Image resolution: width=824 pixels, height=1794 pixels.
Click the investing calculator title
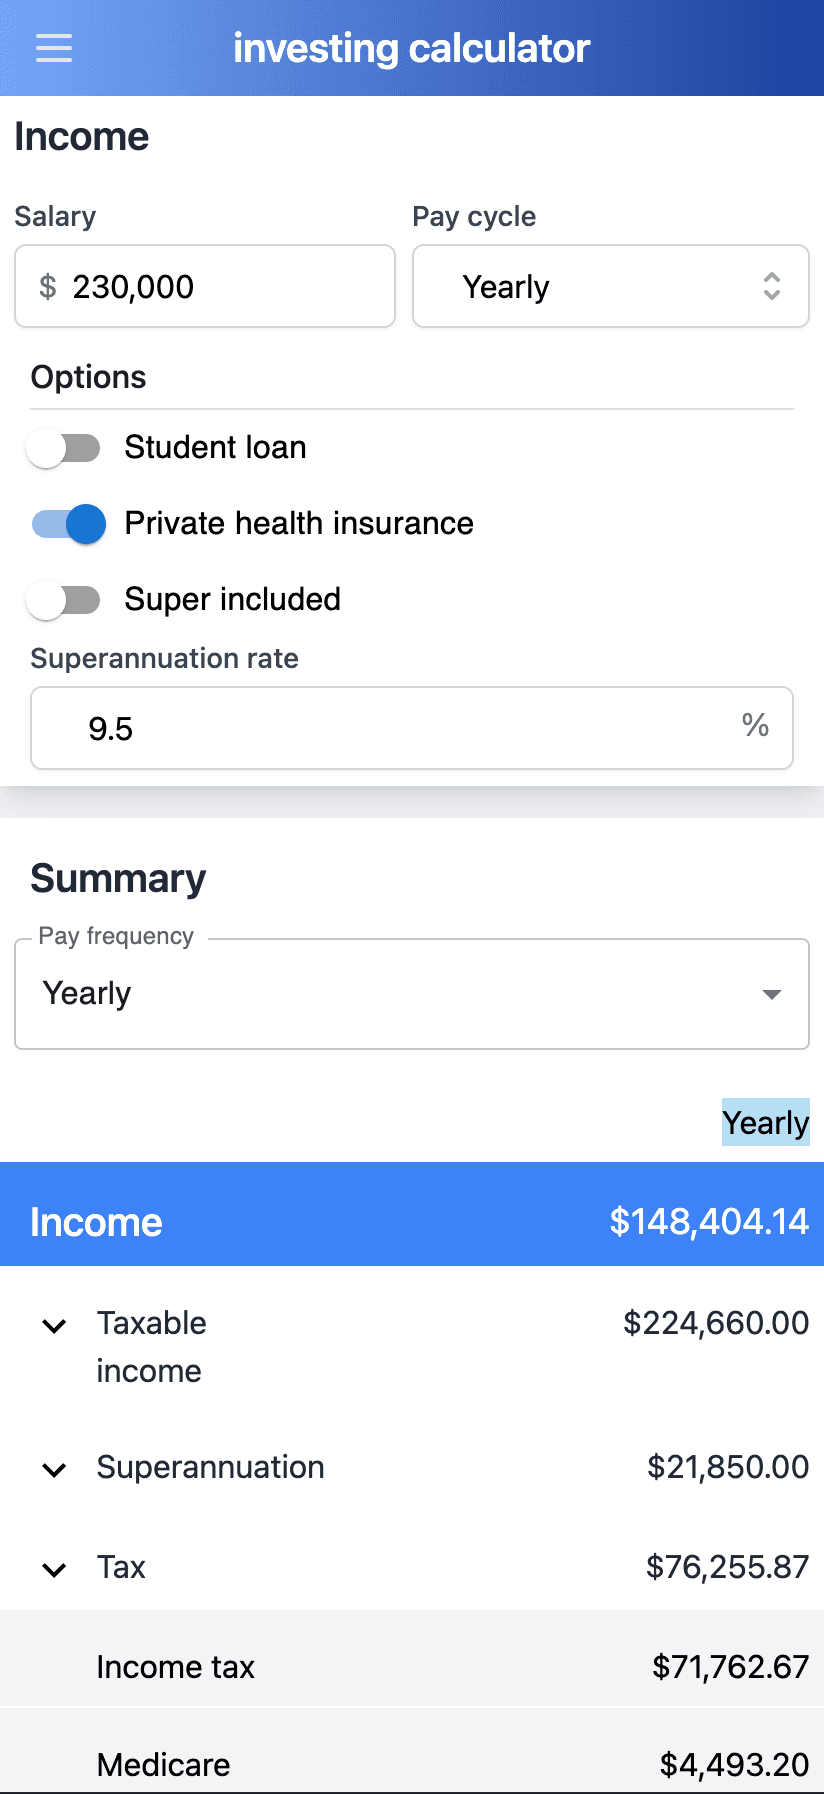point(411,48)
